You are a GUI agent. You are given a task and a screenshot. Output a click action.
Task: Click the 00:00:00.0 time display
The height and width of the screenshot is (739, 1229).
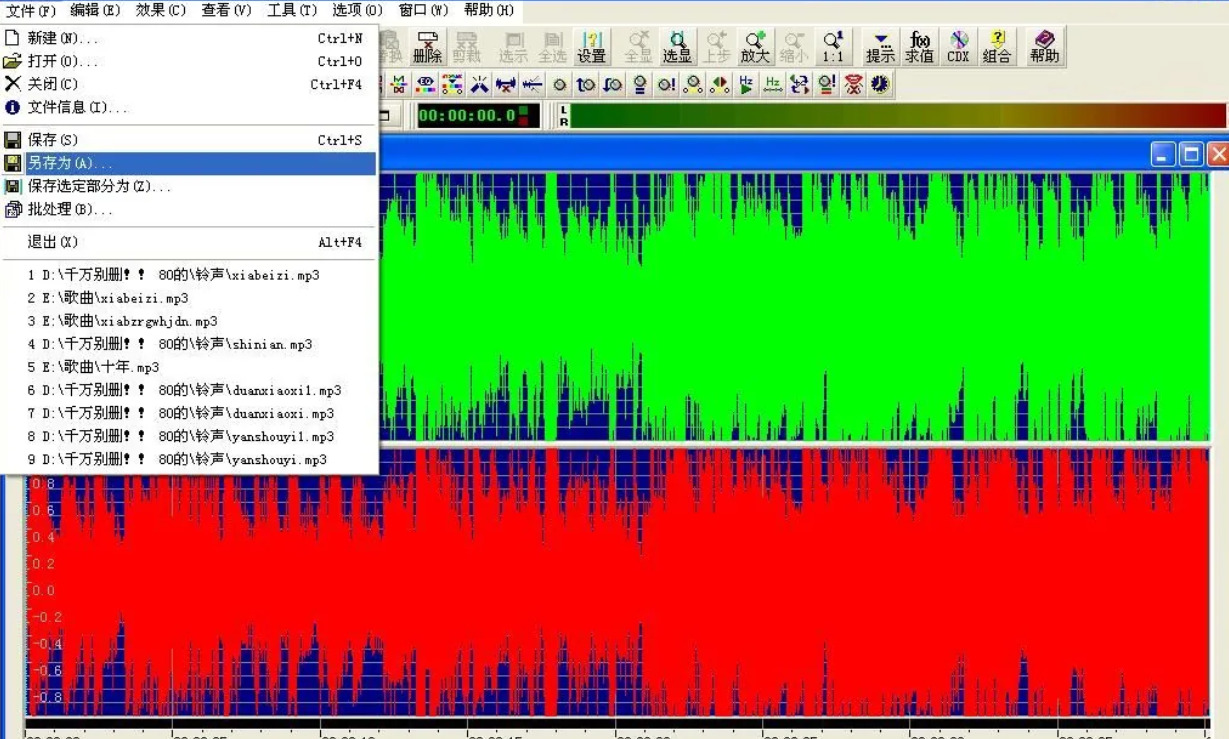pyautogui.click(x=467, y=116)
